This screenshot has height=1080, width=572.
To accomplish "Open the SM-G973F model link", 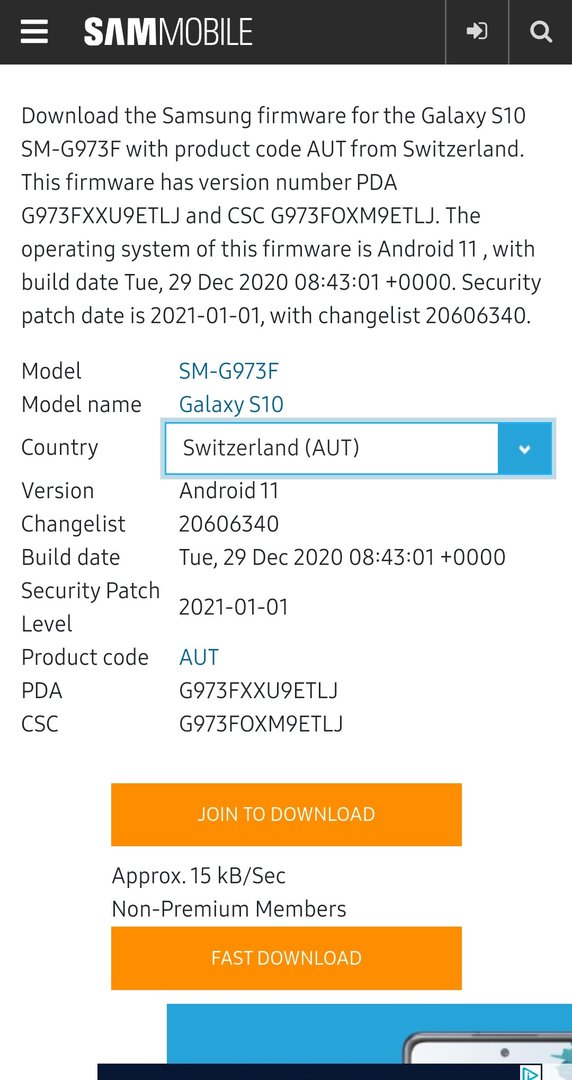I will (x=229, y=371).
